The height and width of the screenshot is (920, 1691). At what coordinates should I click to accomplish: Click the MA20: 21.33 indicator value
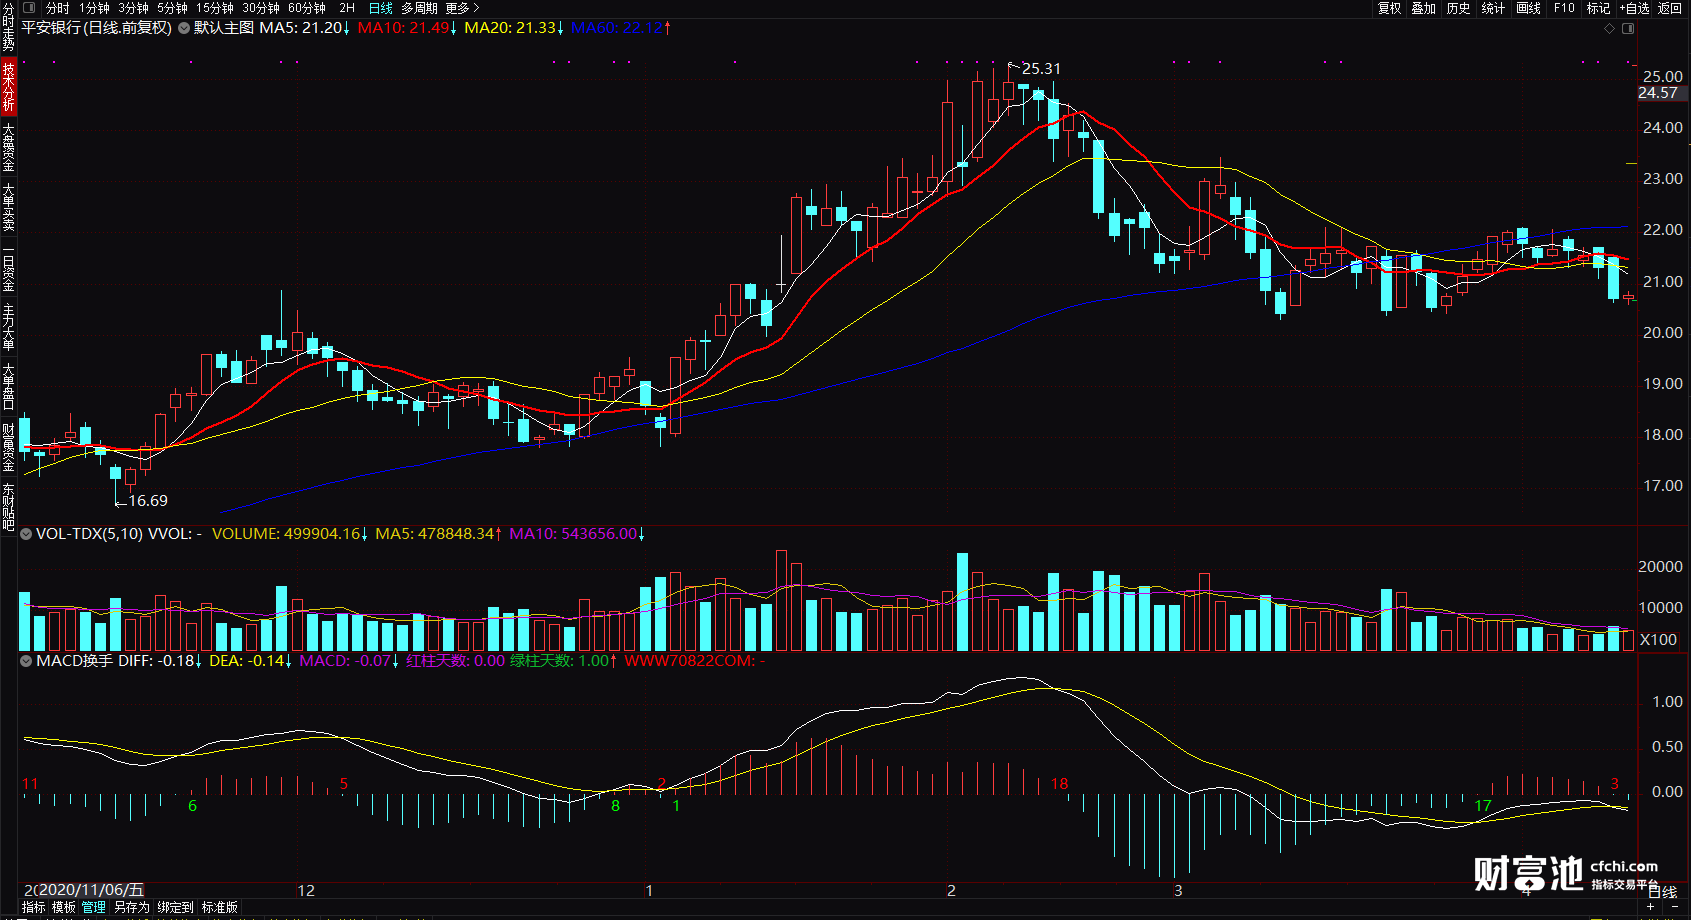click(514, 28)
